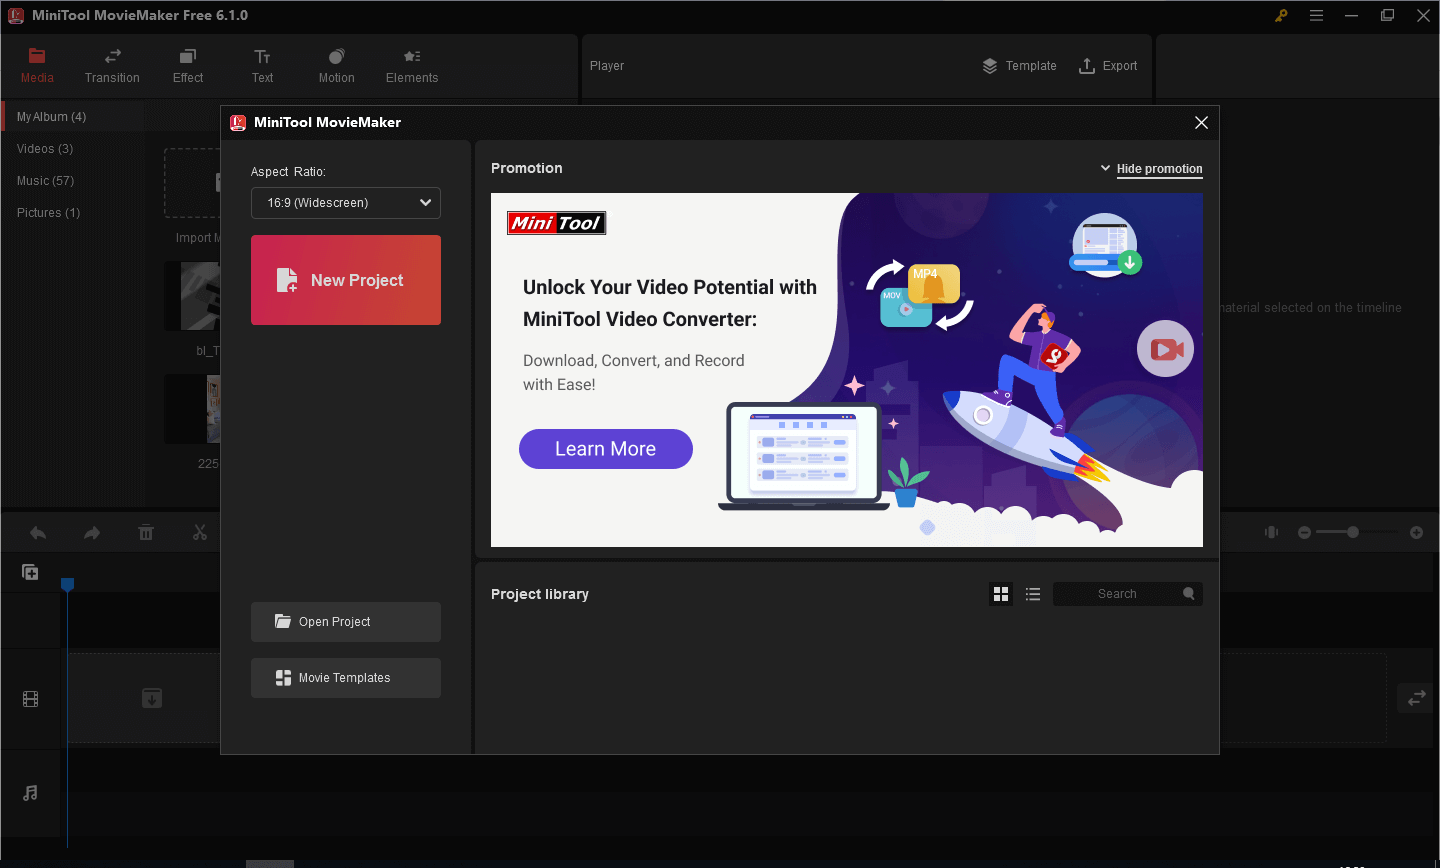Click the Split scissors icon
This screenshot has height=868, width=1440.
click(200, 533)
